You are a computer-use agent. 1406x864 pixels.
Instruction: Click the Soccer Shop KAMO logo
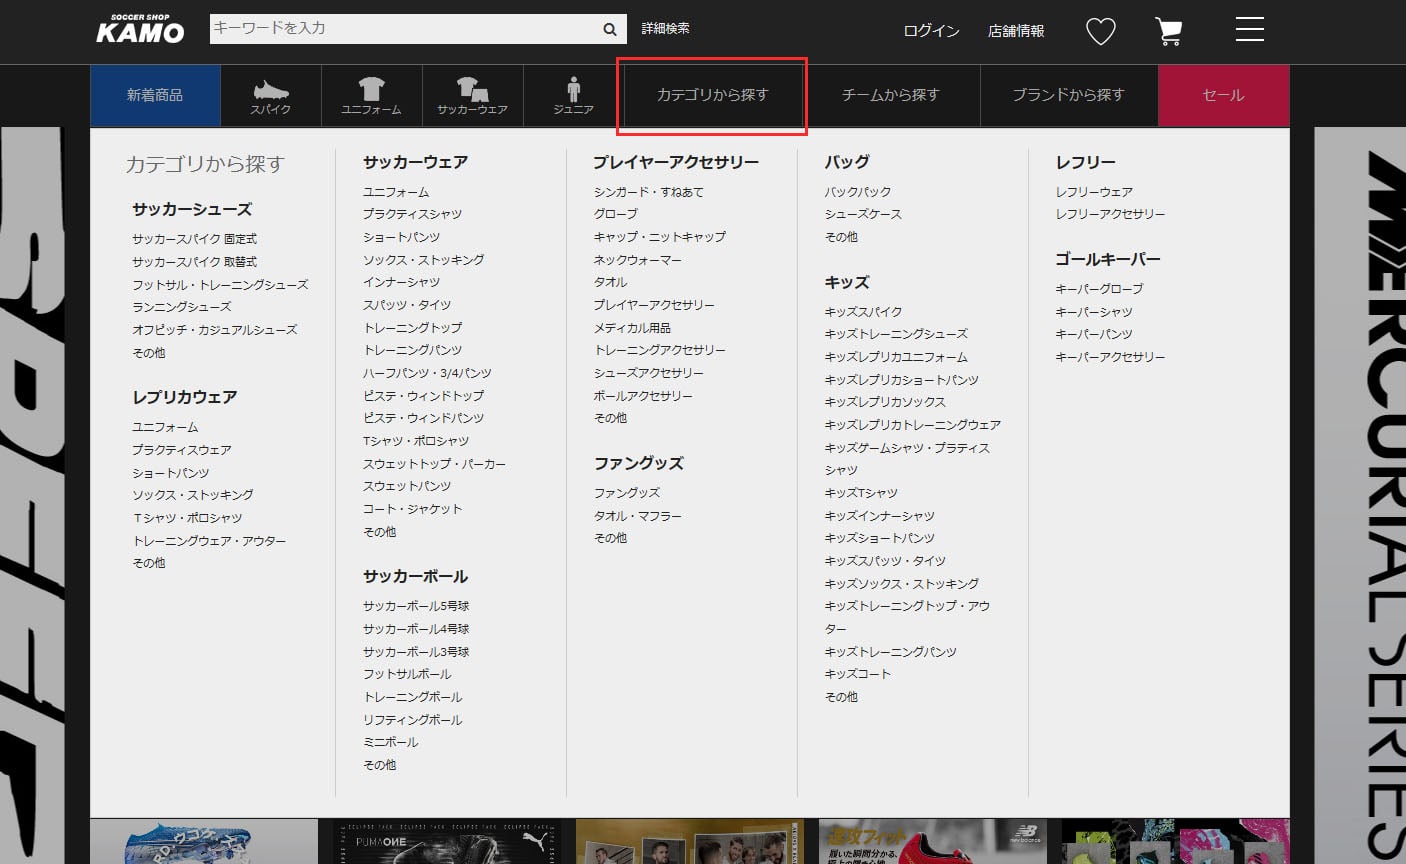coord(140,30)
